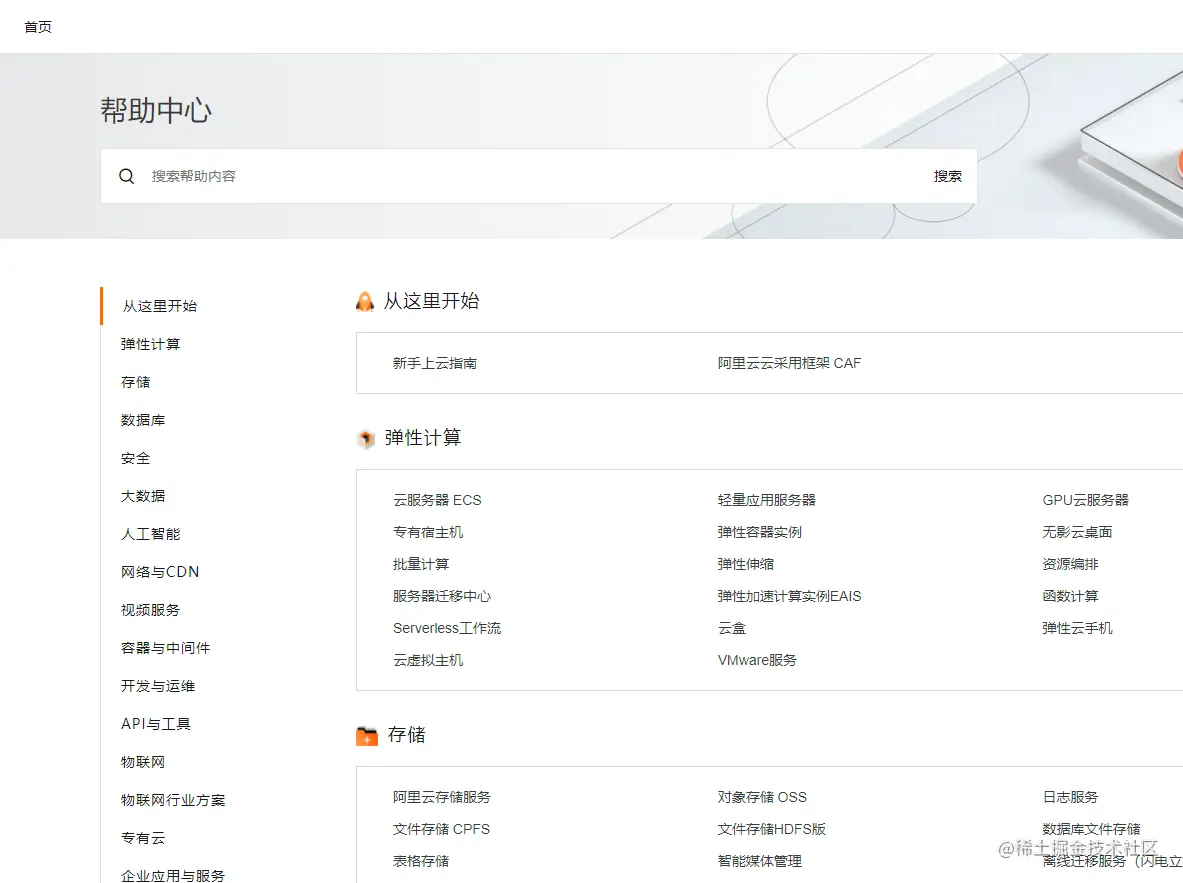Click the magnifier icon in search box
Image resolution: width=1183 pixels, height=883 pixels.
coord(126,176)
